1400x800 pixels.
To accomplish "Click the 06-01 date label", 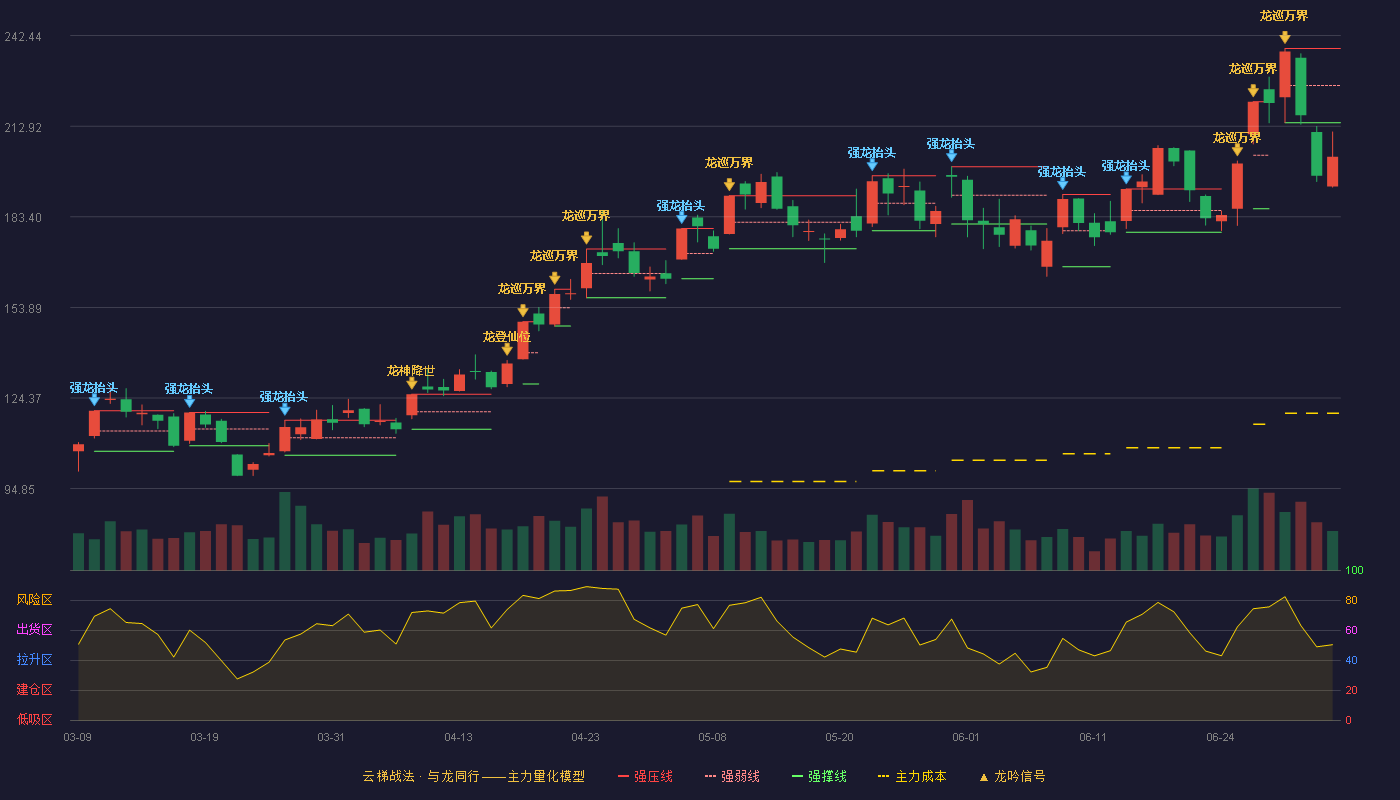I will [x=967, y=737].
